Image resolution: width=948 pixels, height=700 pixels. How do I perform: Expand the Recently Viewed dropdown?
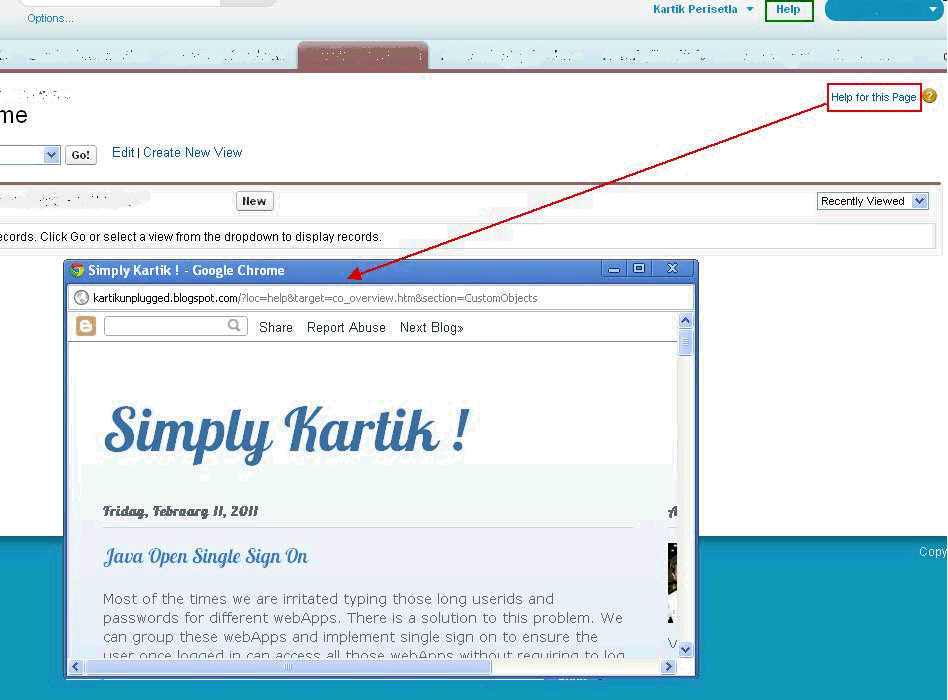pyautogui.click(x=920, y=201)
